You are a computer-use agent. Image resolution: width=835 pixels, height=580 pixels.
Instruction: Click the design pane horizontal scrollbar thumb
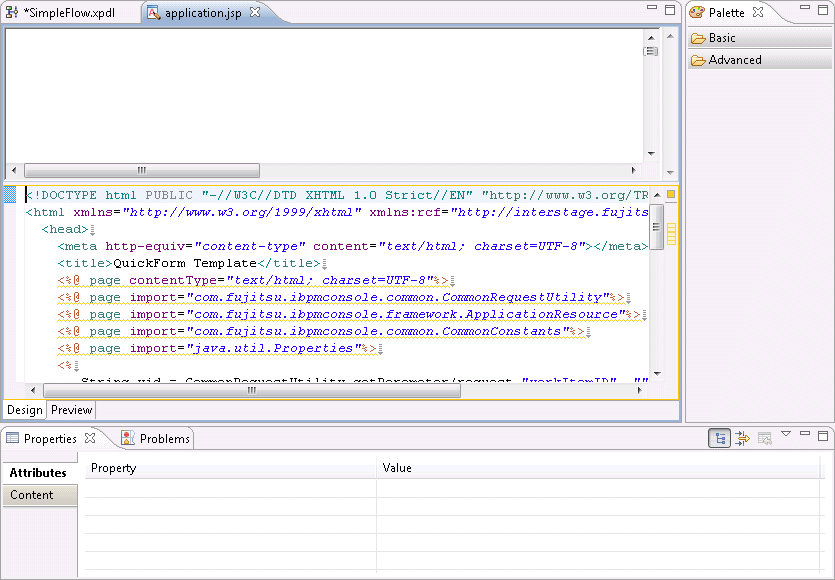coord(142,170)
